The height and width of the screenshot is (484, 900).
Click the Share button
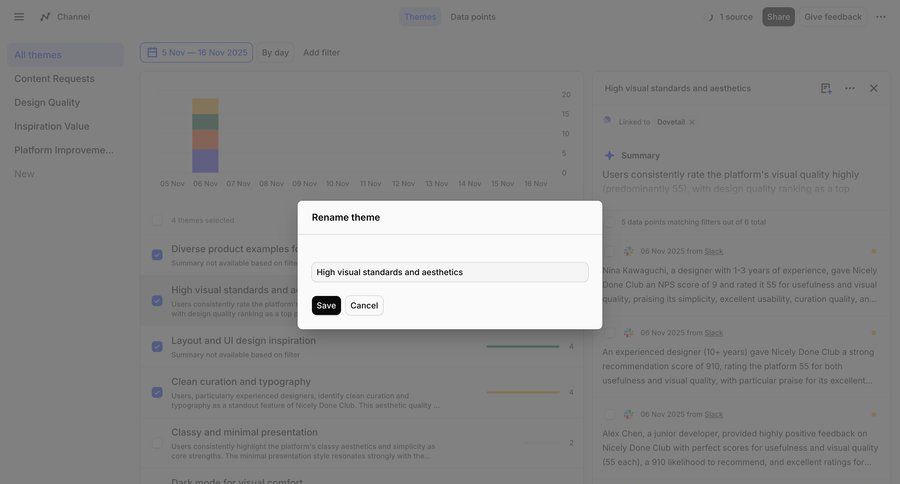[778, 17]
